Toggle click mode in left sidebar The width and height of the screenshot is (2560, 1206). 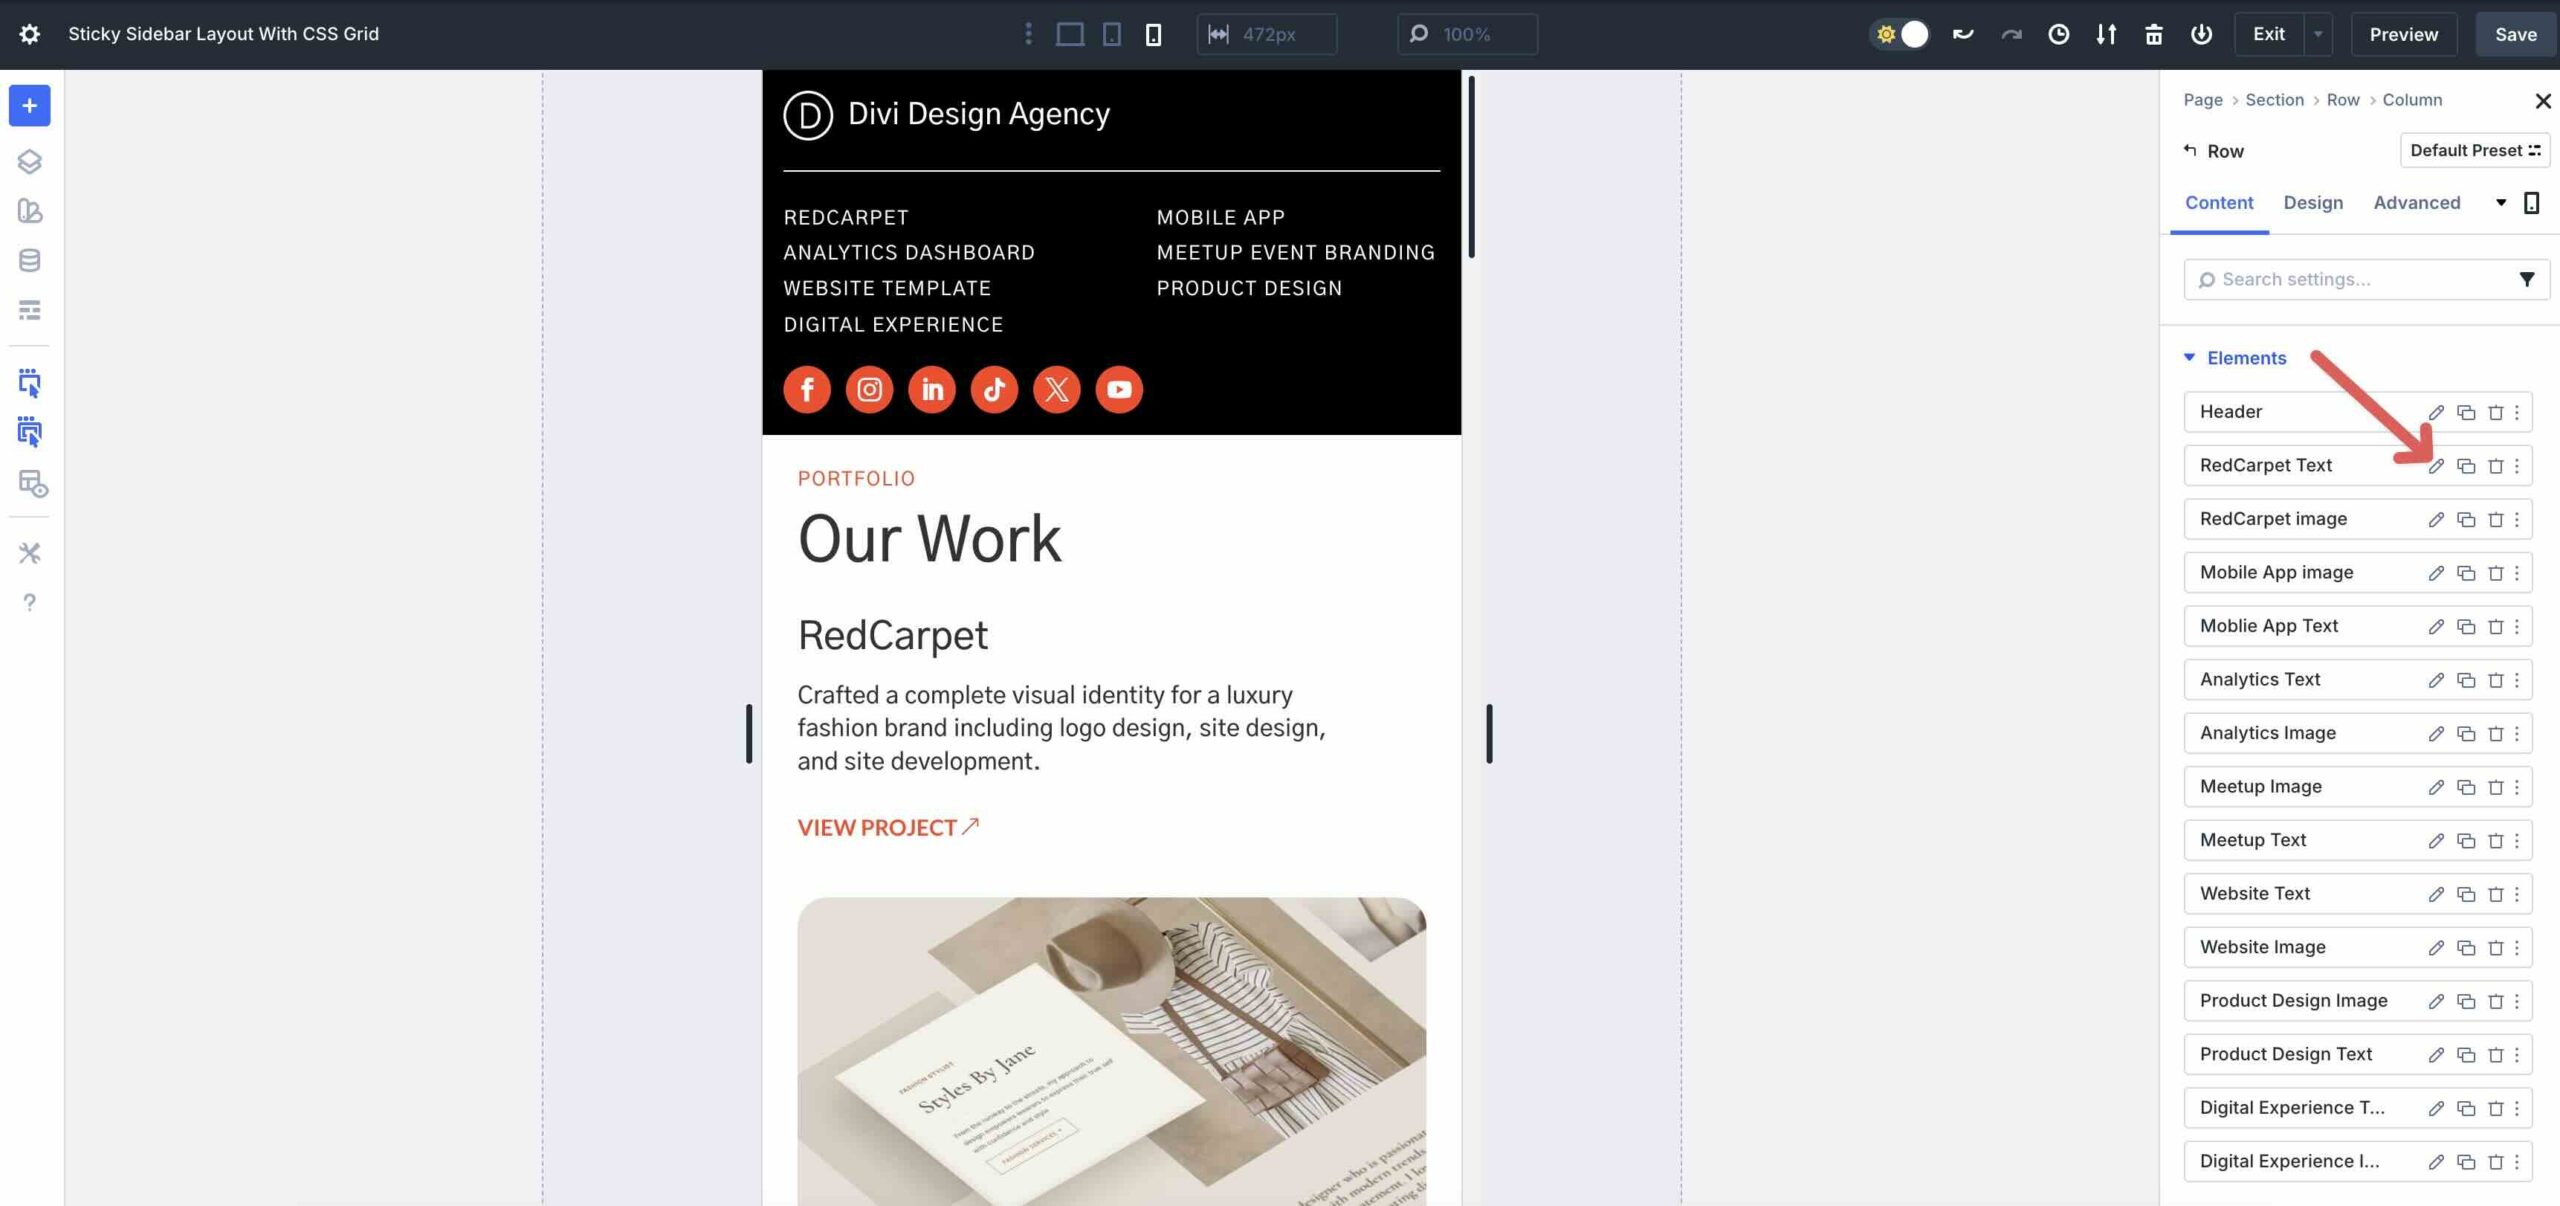(29, 382)
